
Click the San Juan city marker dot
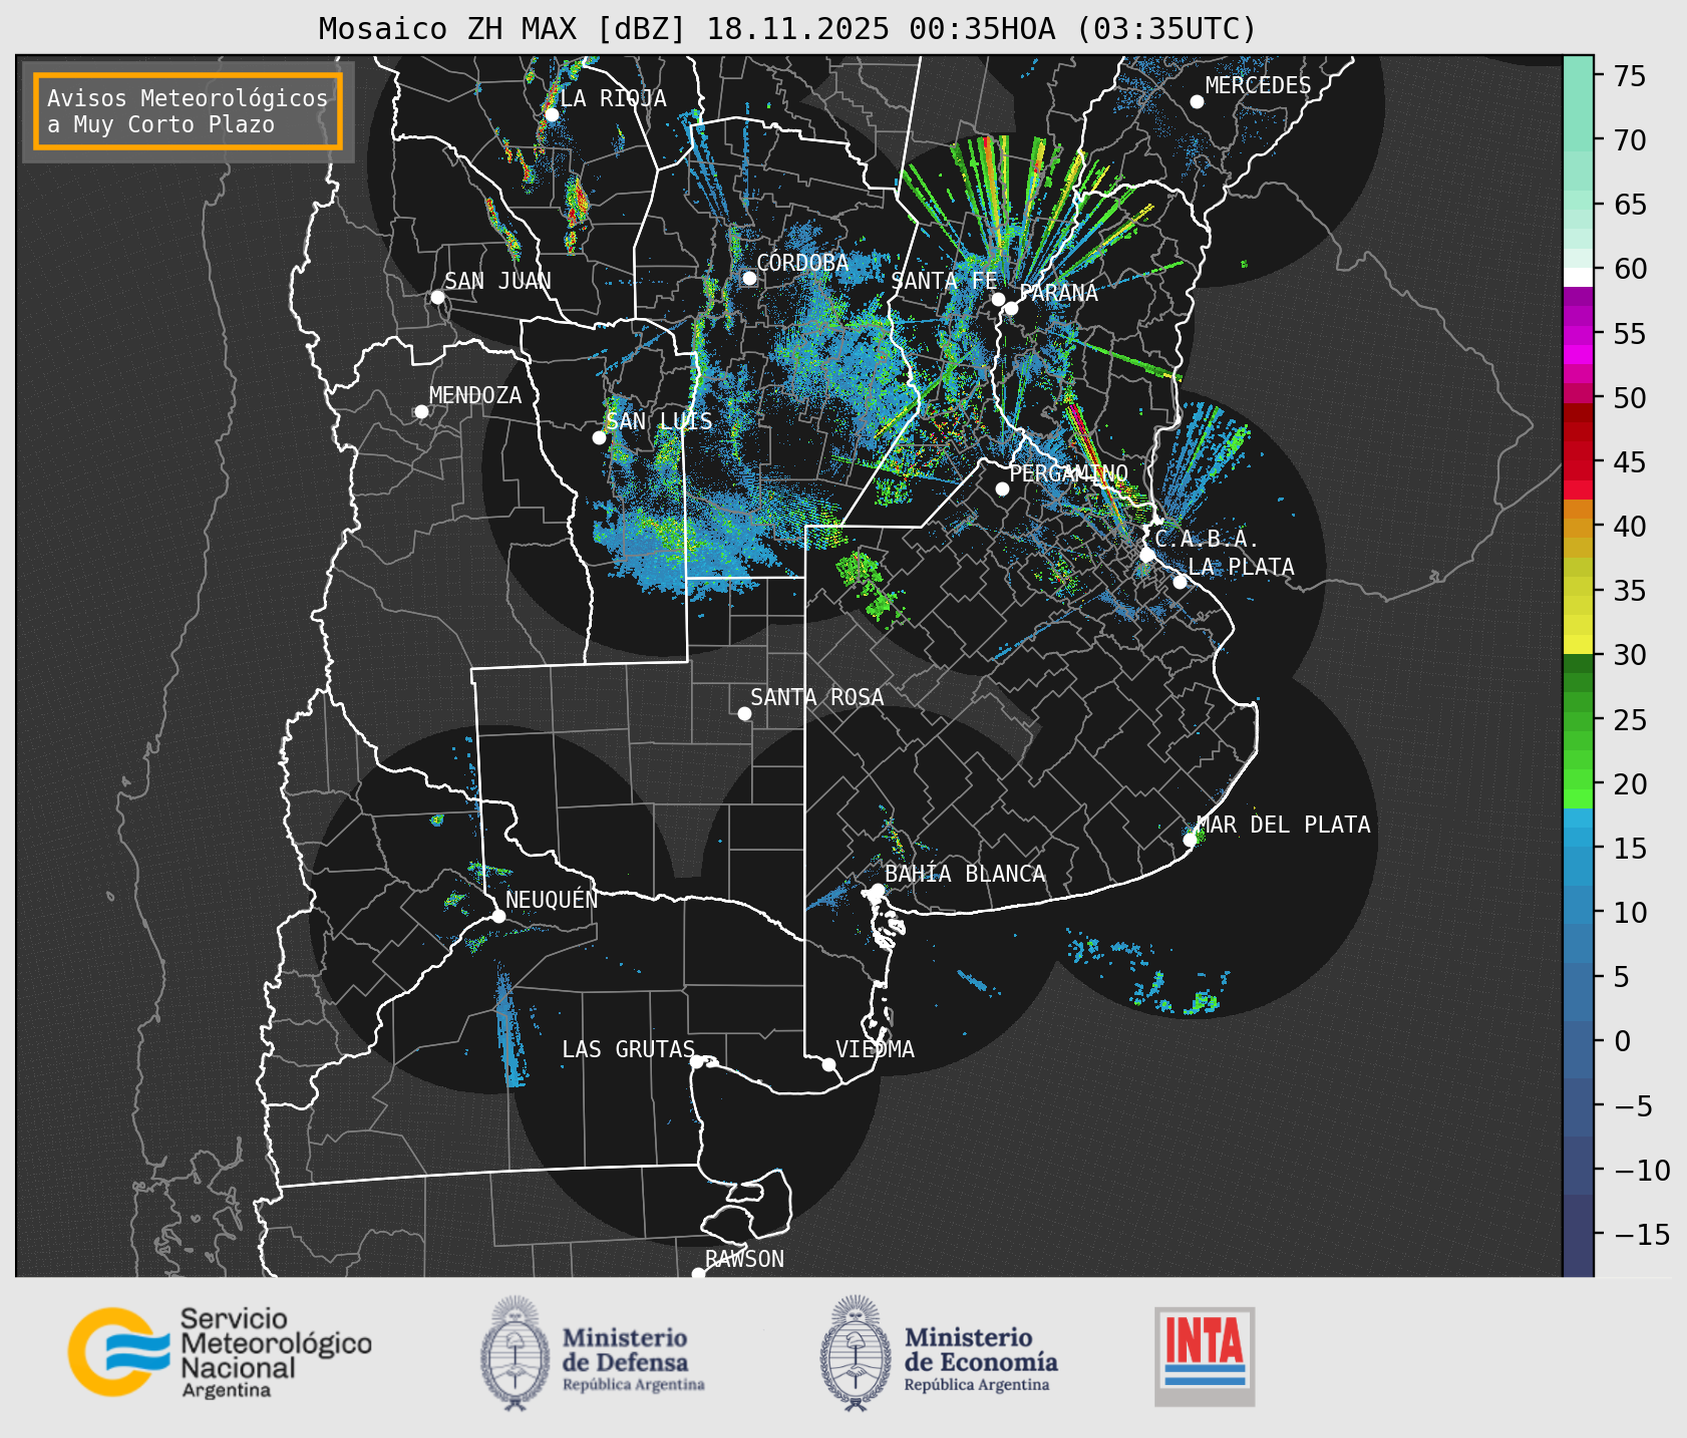437,297
